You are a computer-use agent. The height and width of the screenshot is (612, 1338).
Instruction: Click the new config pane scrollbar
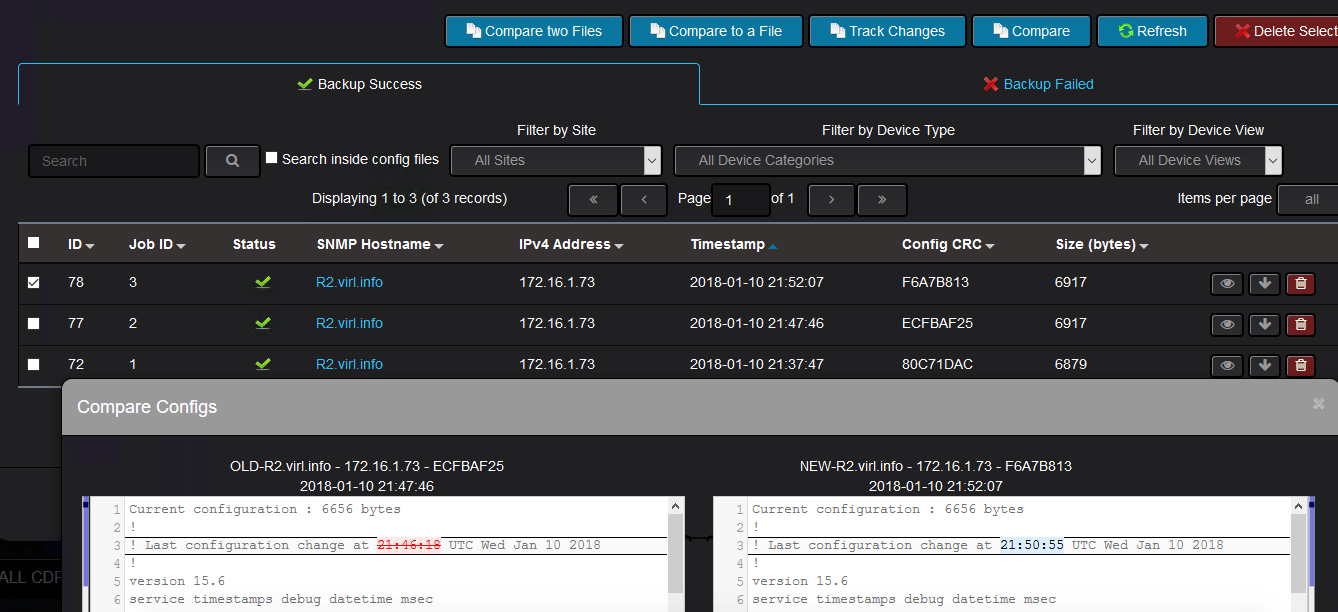1299,555
